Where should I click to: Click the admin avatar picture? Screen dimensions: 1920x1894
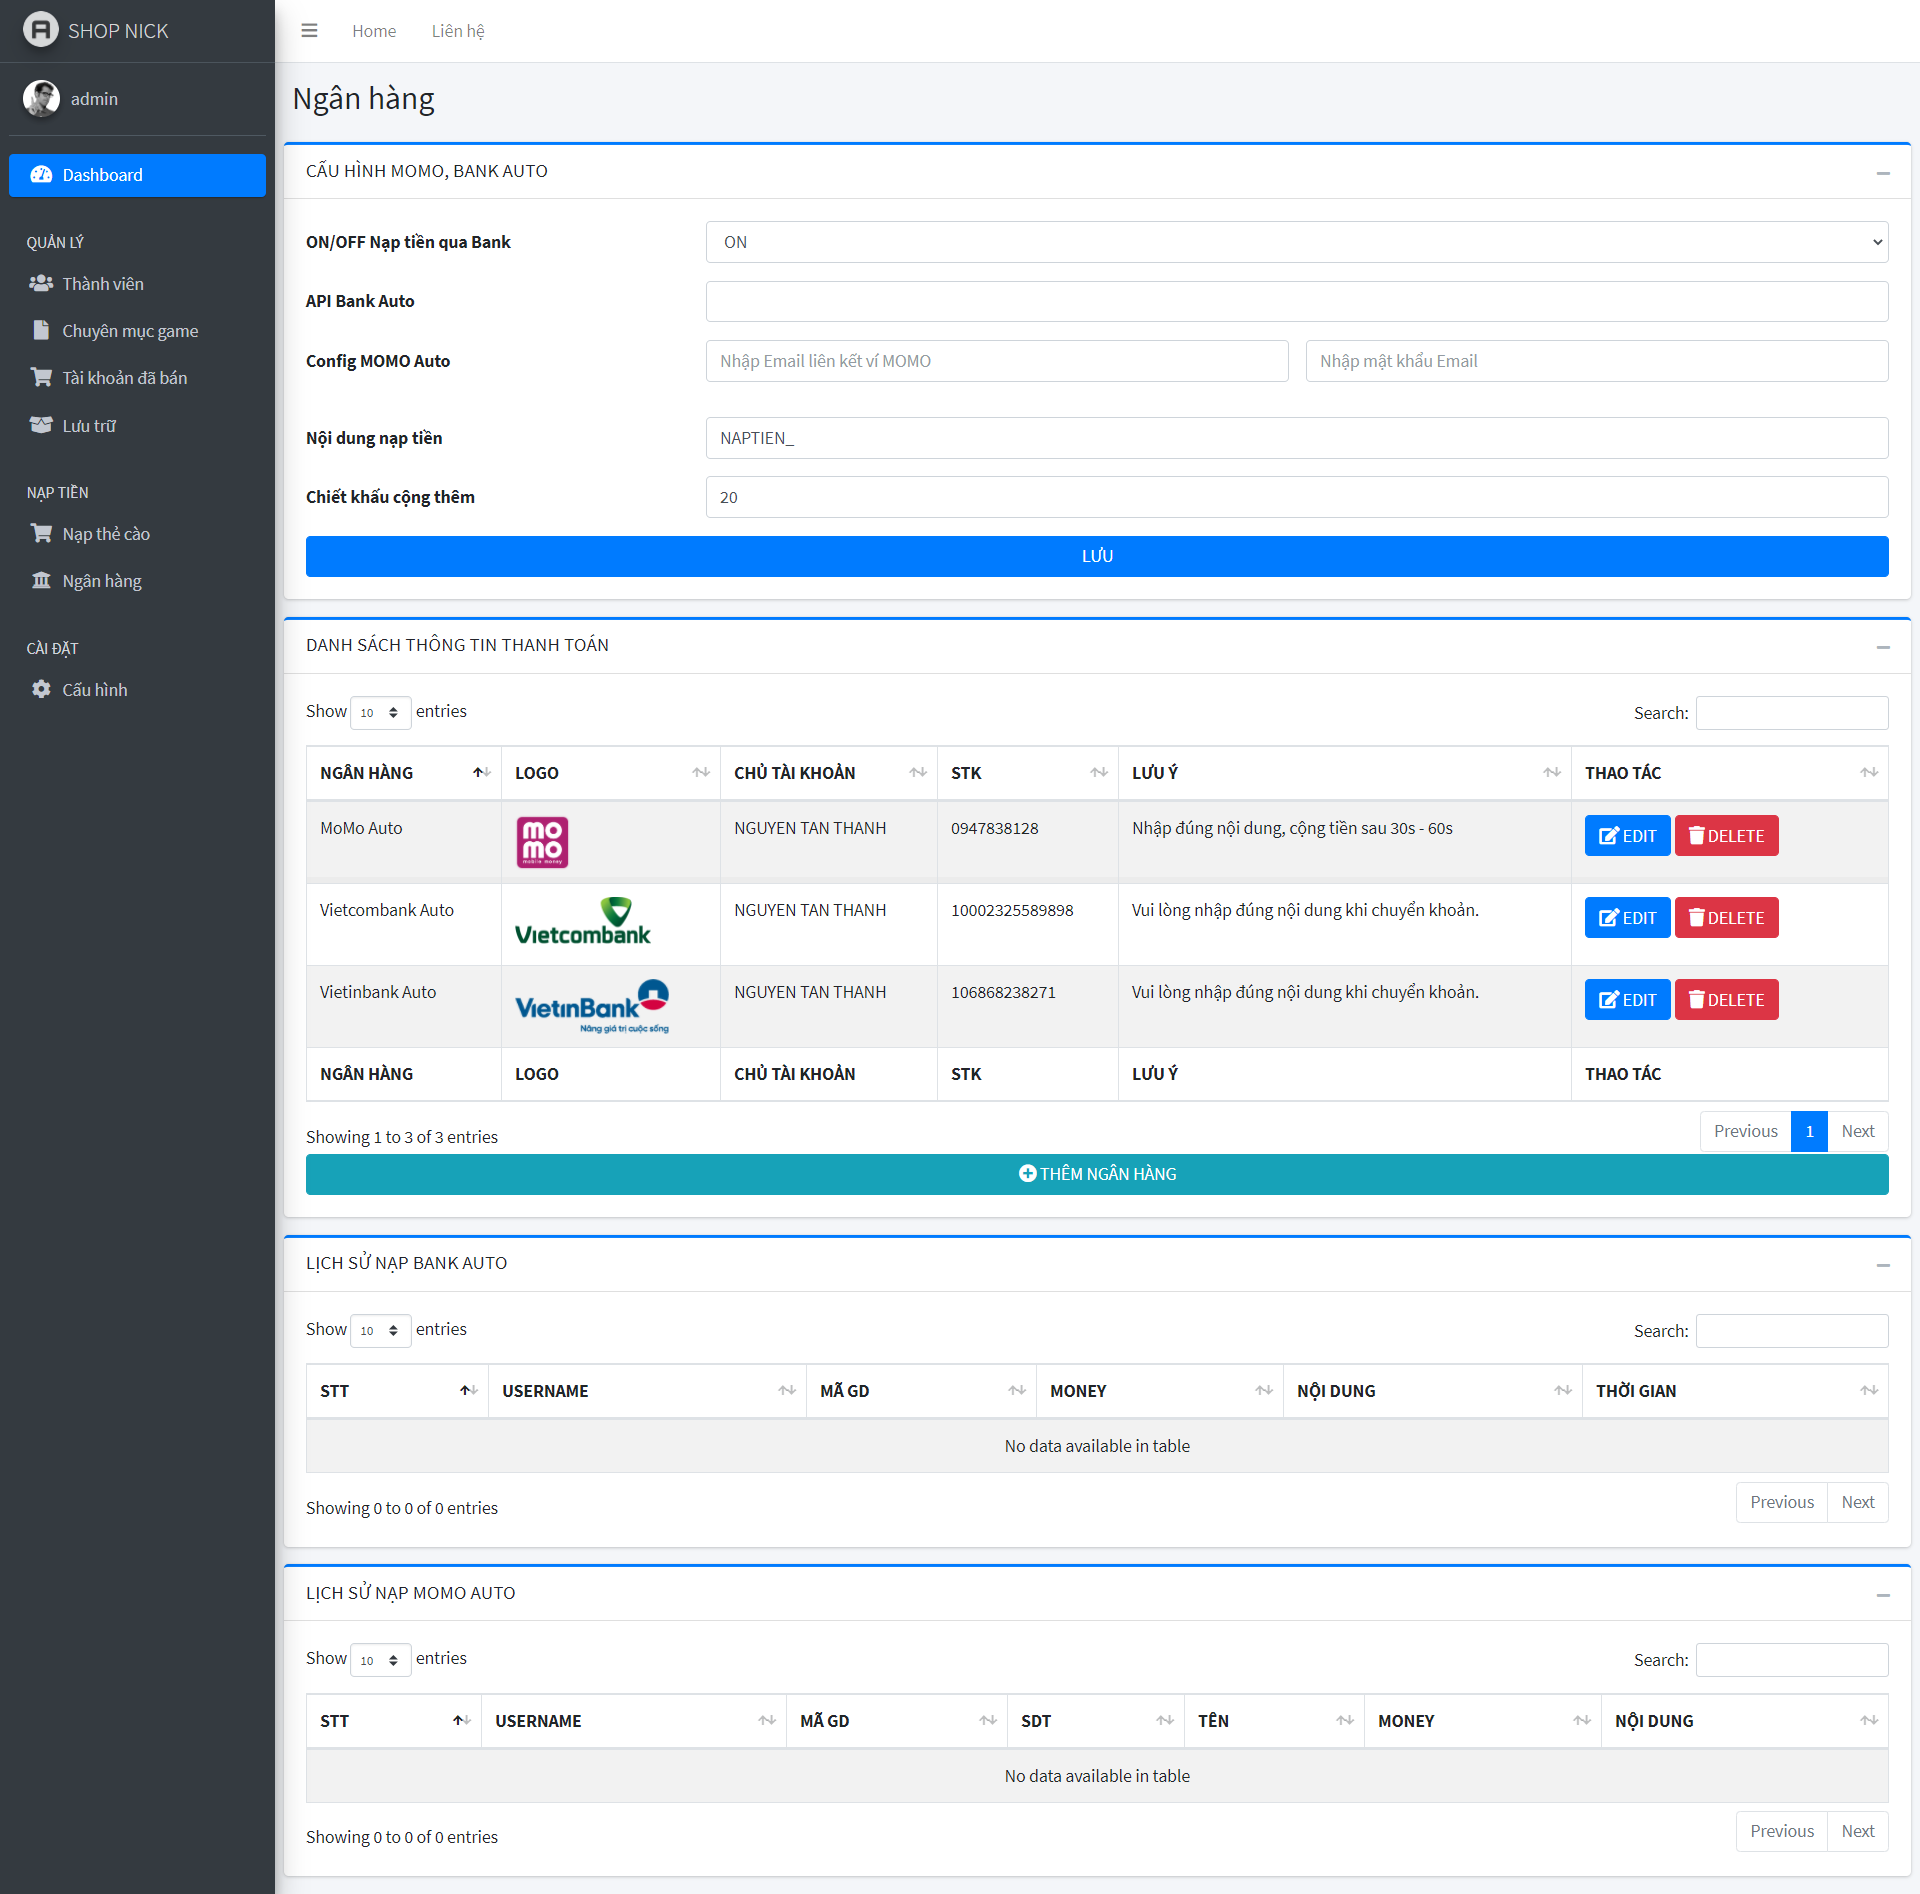click(41, 99)
